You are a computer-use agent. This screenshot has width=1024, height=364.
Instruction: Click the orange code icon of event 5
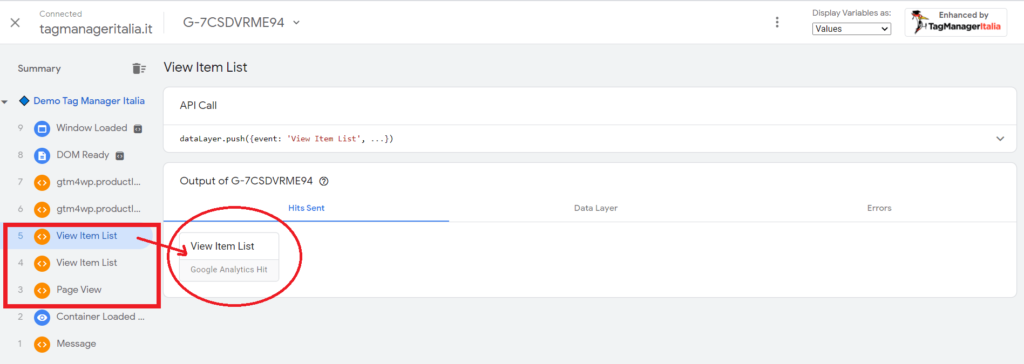(42, 237)
